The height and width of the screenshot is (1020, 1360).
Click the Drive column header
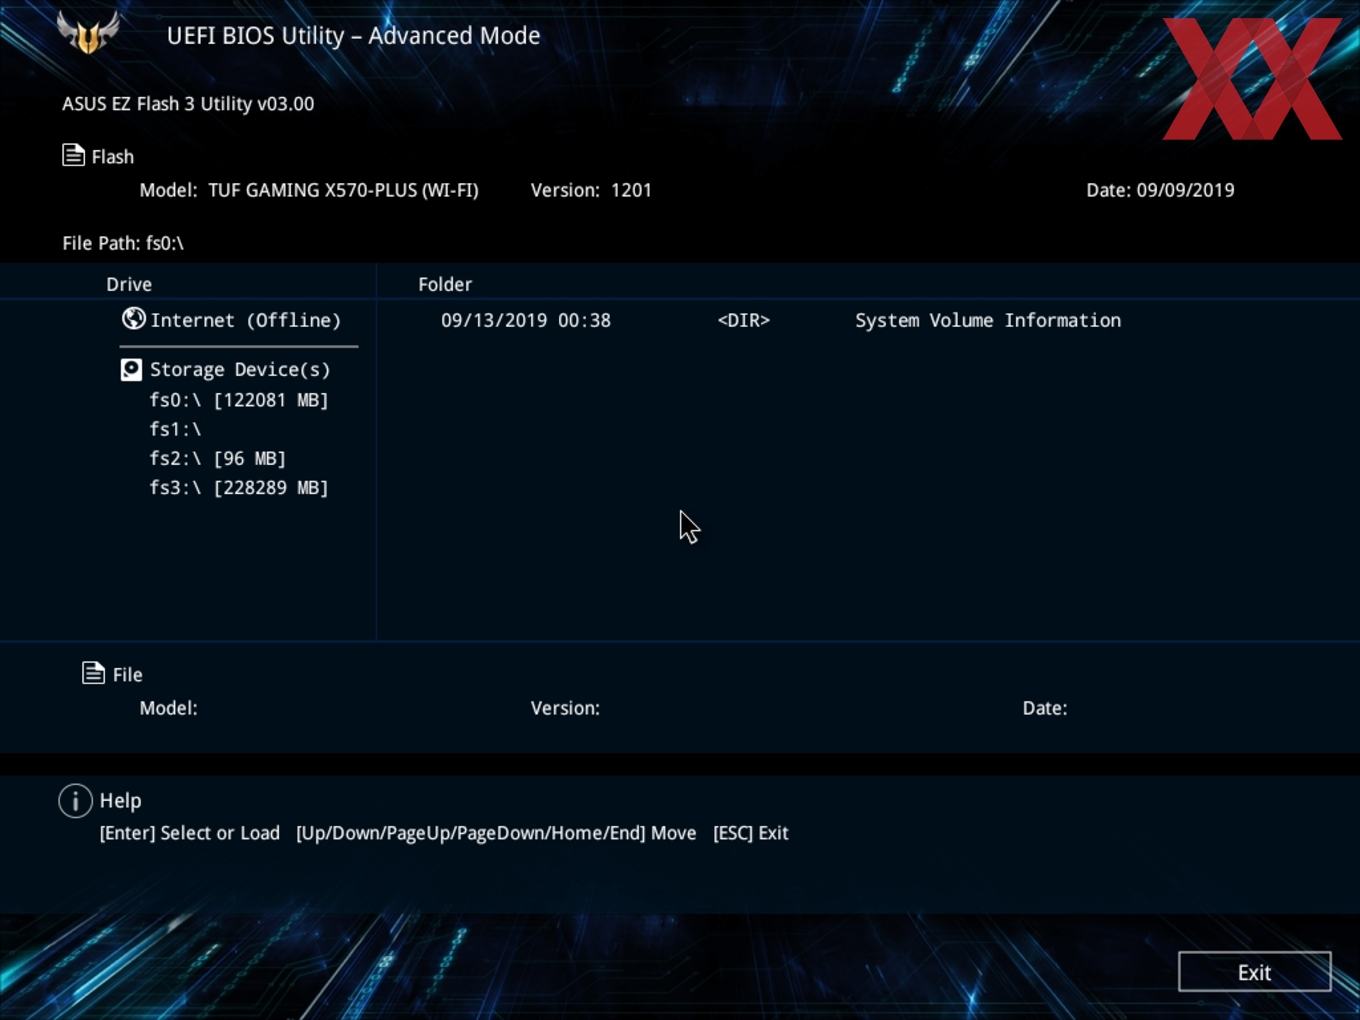[129, 284]
